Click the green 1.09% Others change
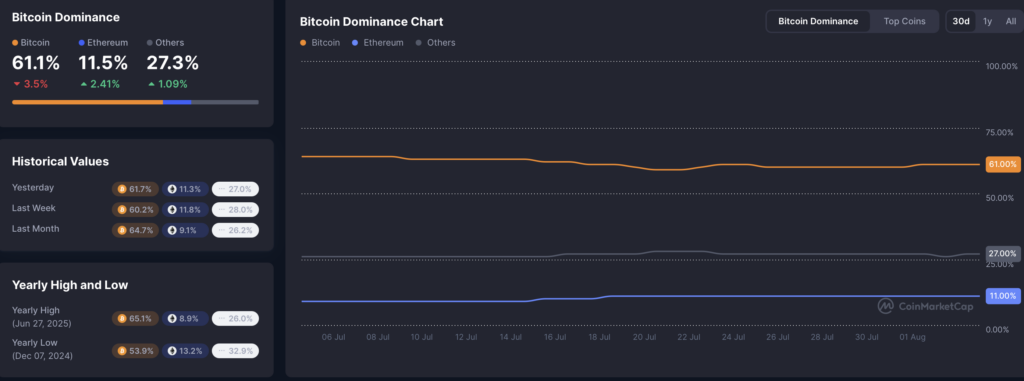Screen dimensions: 1024x381 (167, 84)
